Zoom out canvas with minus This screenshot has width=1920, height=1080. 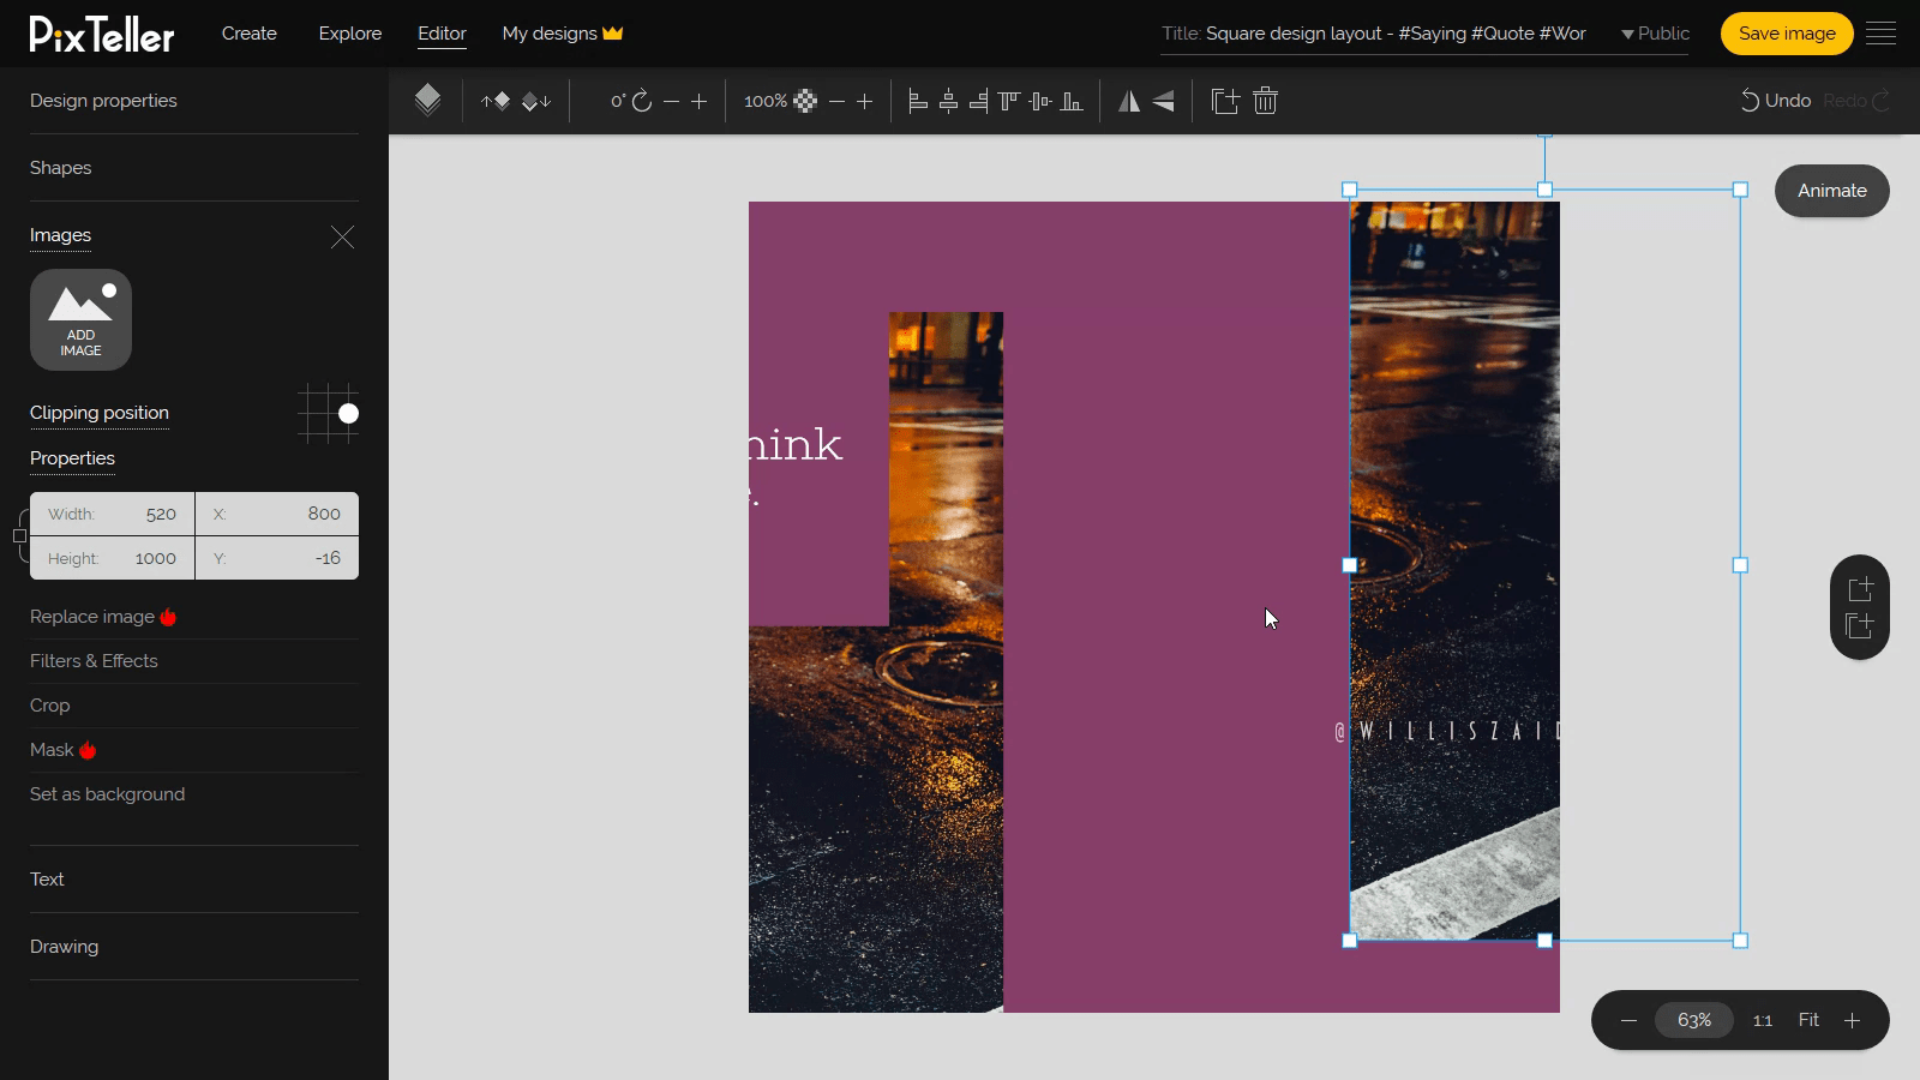tap(1629, 1020)
